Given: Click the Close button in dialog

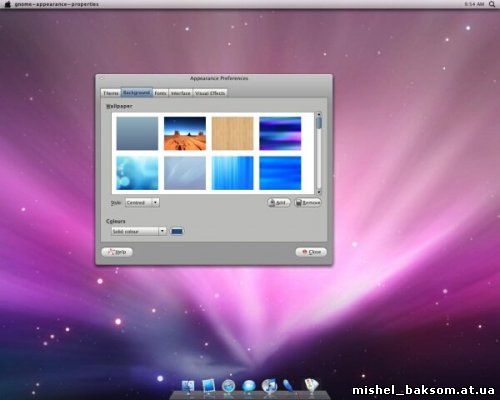Looking at the screenshot, I should (x=311, y=252).
